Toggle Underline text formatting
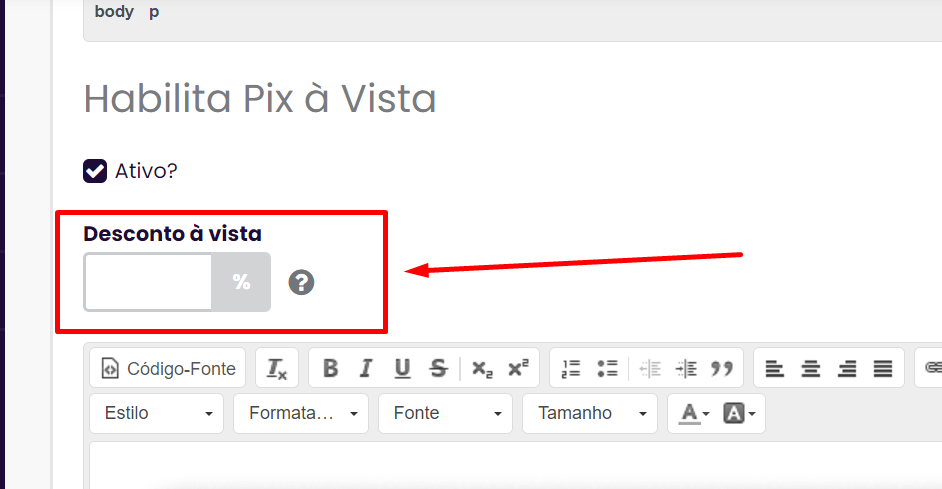942x489 pixels. 402,368
